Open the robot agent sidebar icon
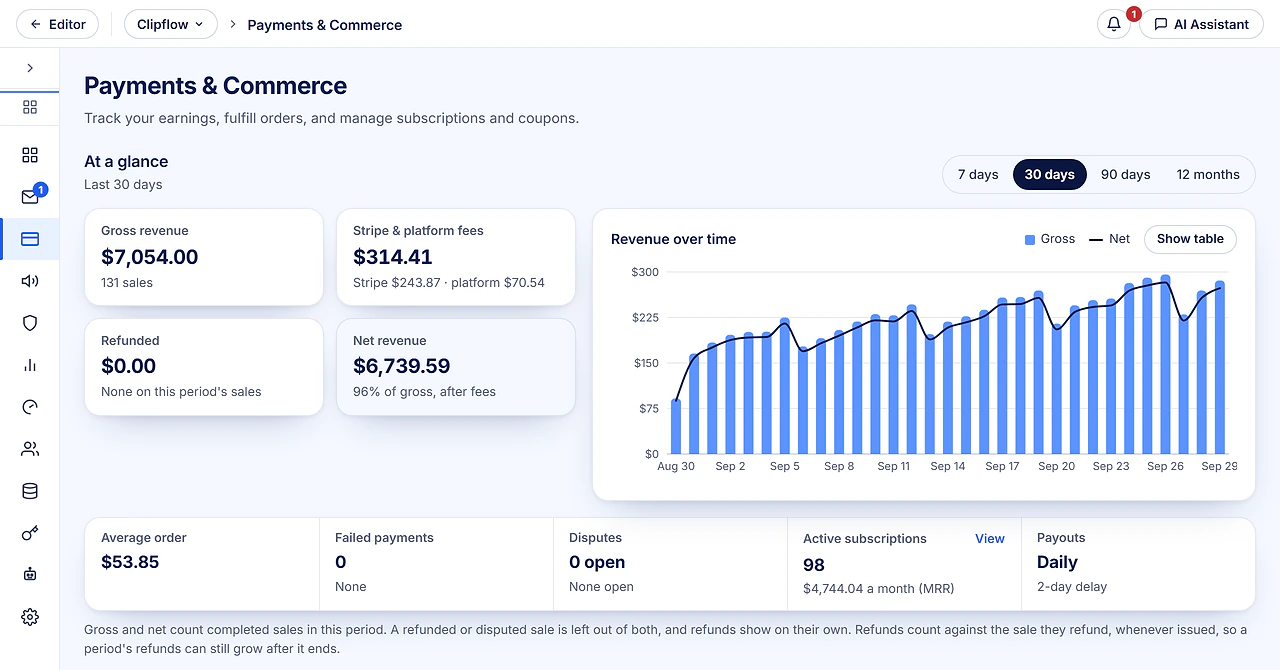Screen dimensions: 1280x670 click(30, 575)
